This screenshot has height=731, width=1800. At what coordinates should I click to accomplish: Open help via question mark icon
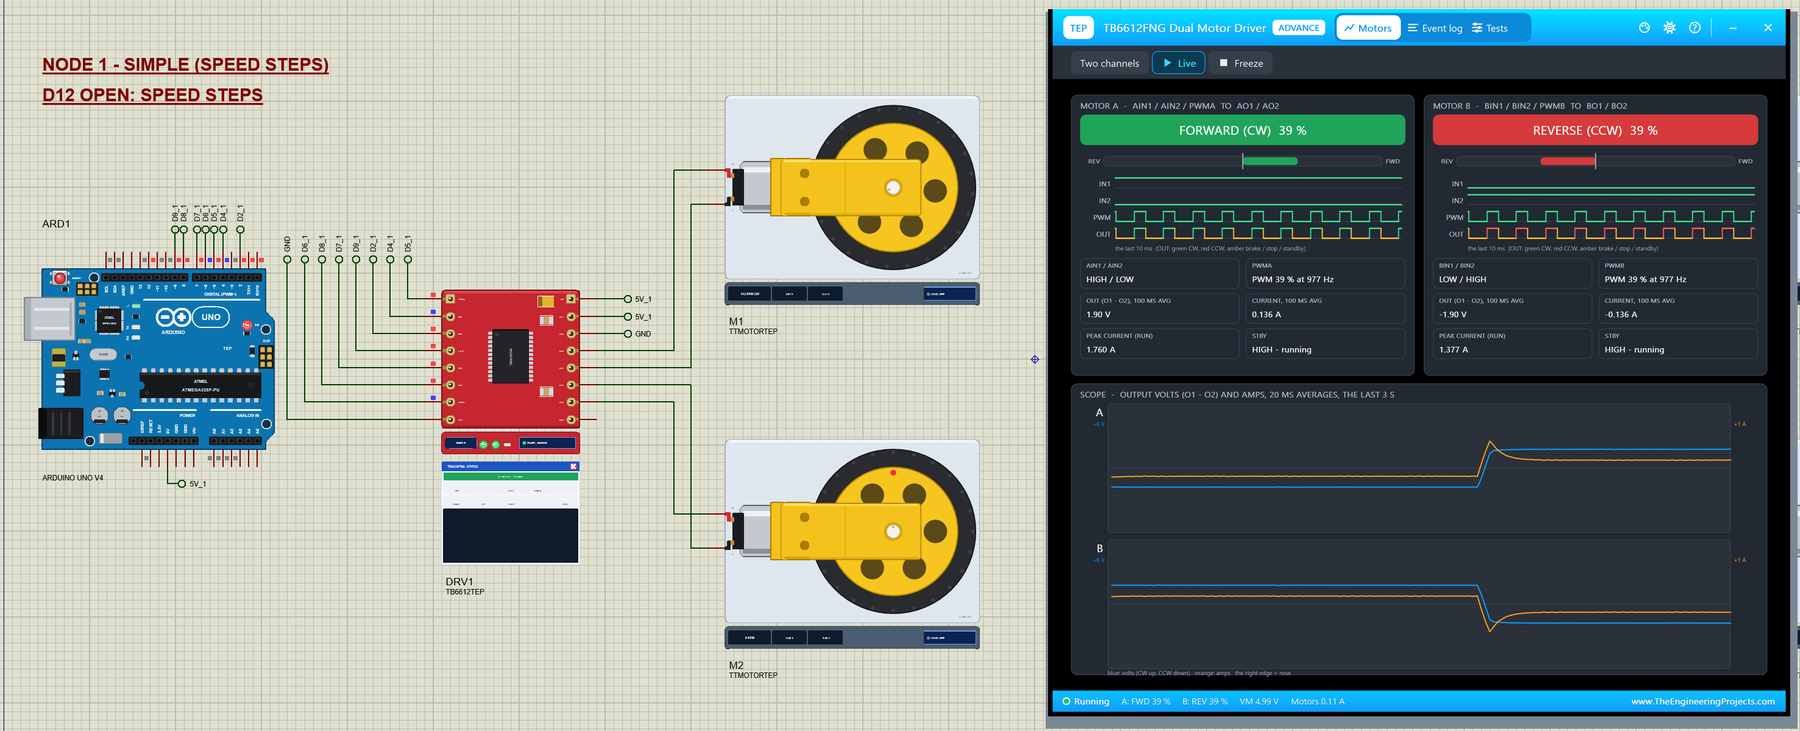click(x=1694, y=28)
